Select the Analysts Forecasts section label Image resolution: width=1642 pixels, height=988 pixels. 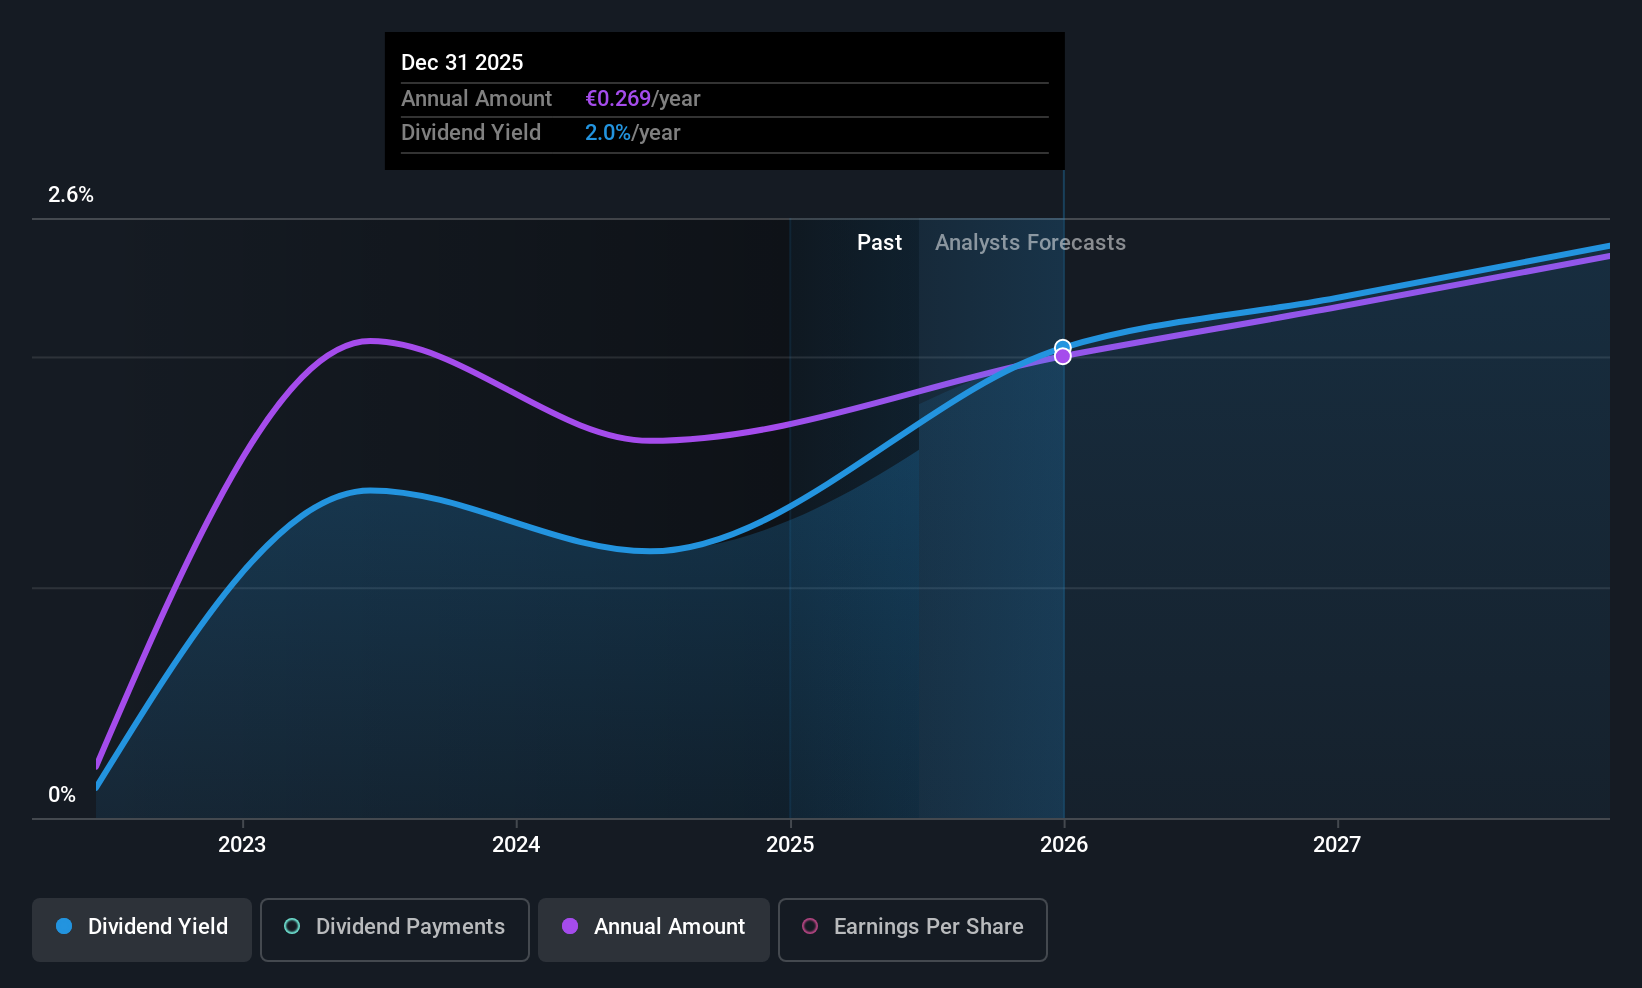(x=1030, y=243)
